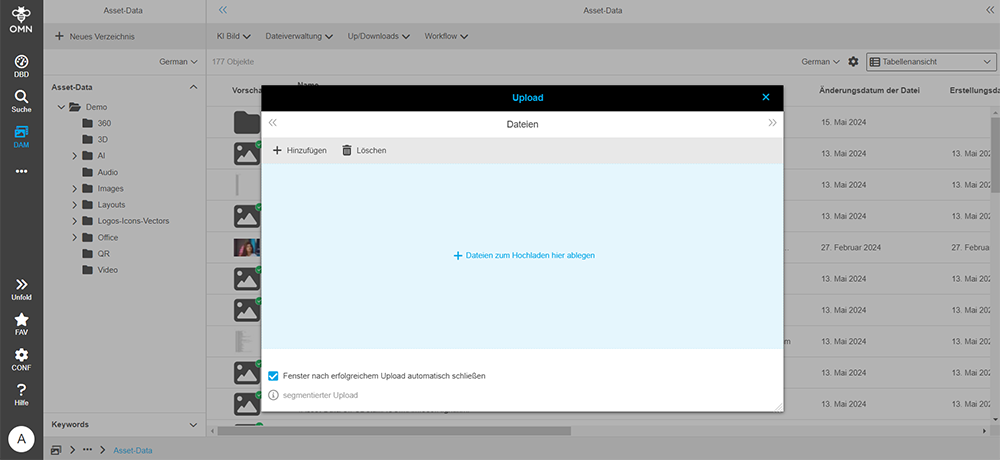The width and height of the screenshot is (1000, 460).
Task: Open the German language dropdown near Tabellenansicht
Action: click(820, 62)
